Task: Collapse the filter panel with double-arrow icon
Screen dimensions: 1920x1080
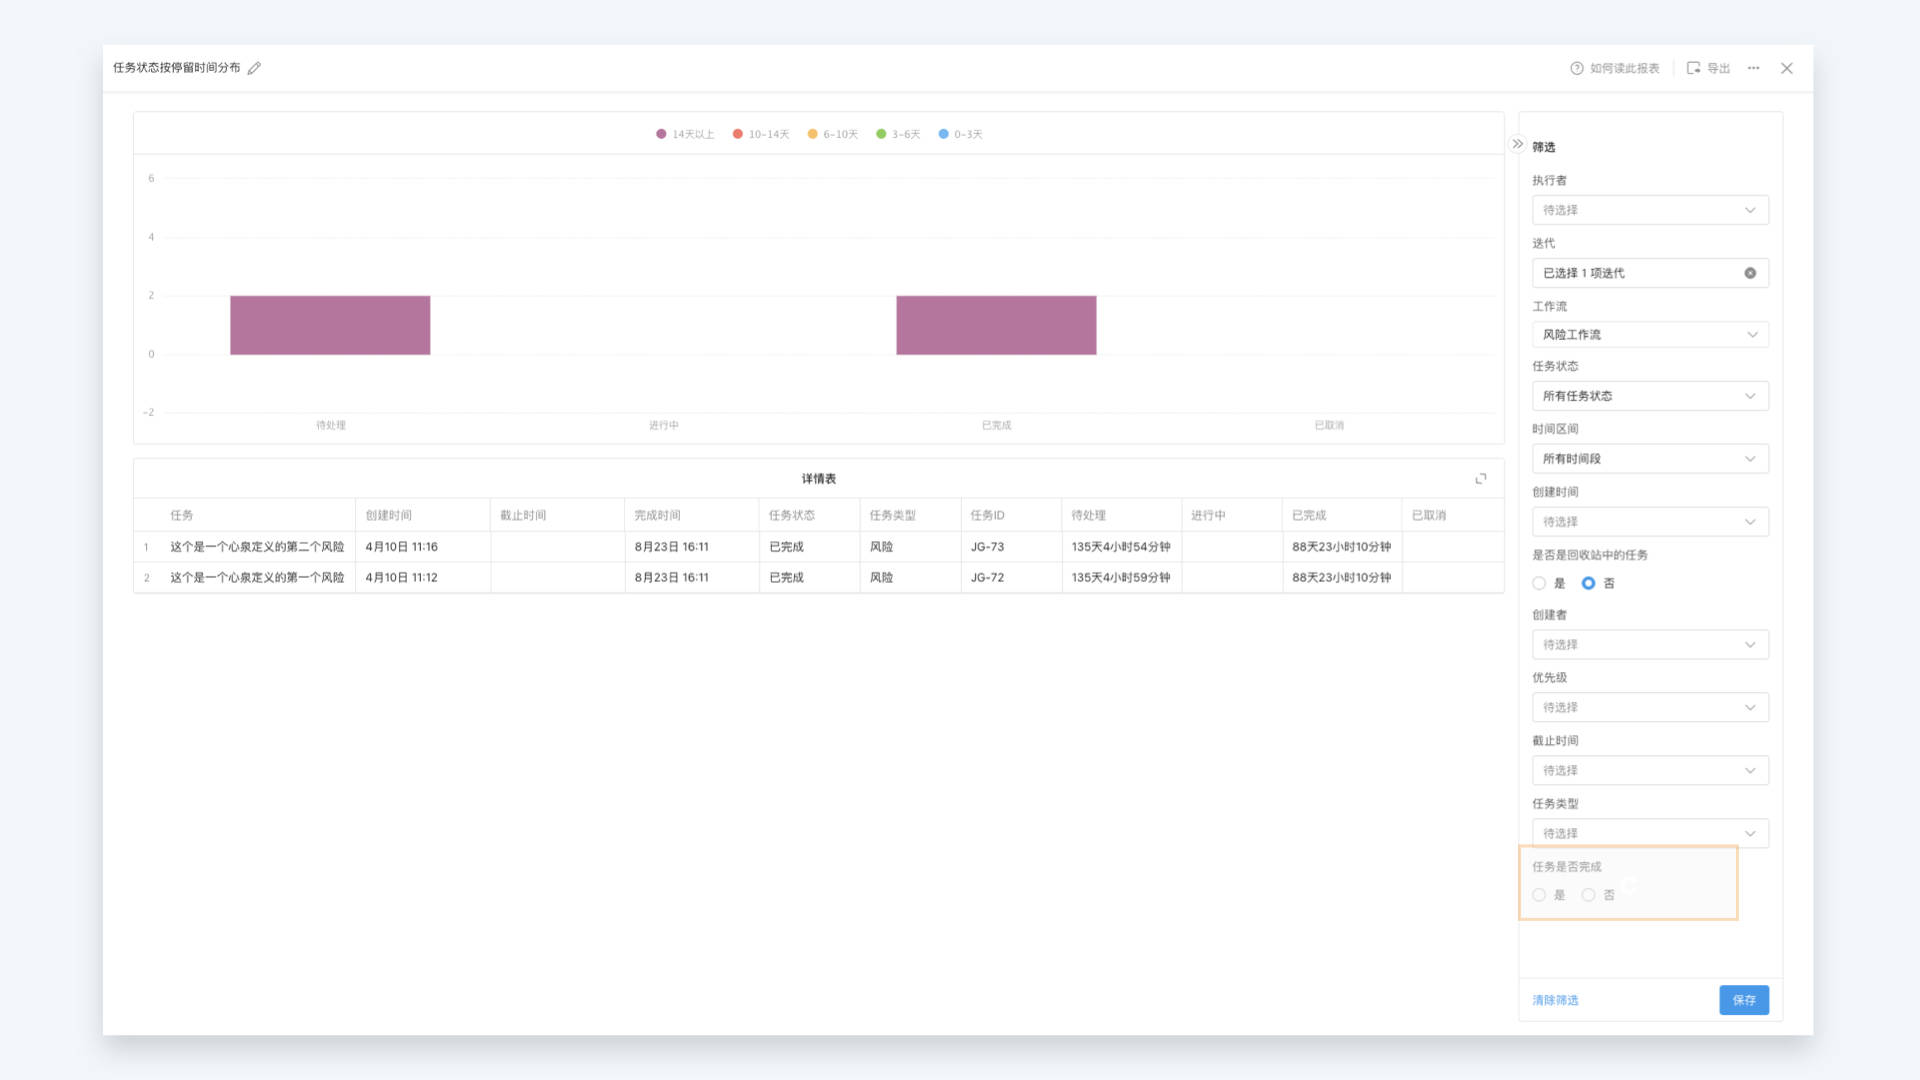Action: click(1517, 144)
